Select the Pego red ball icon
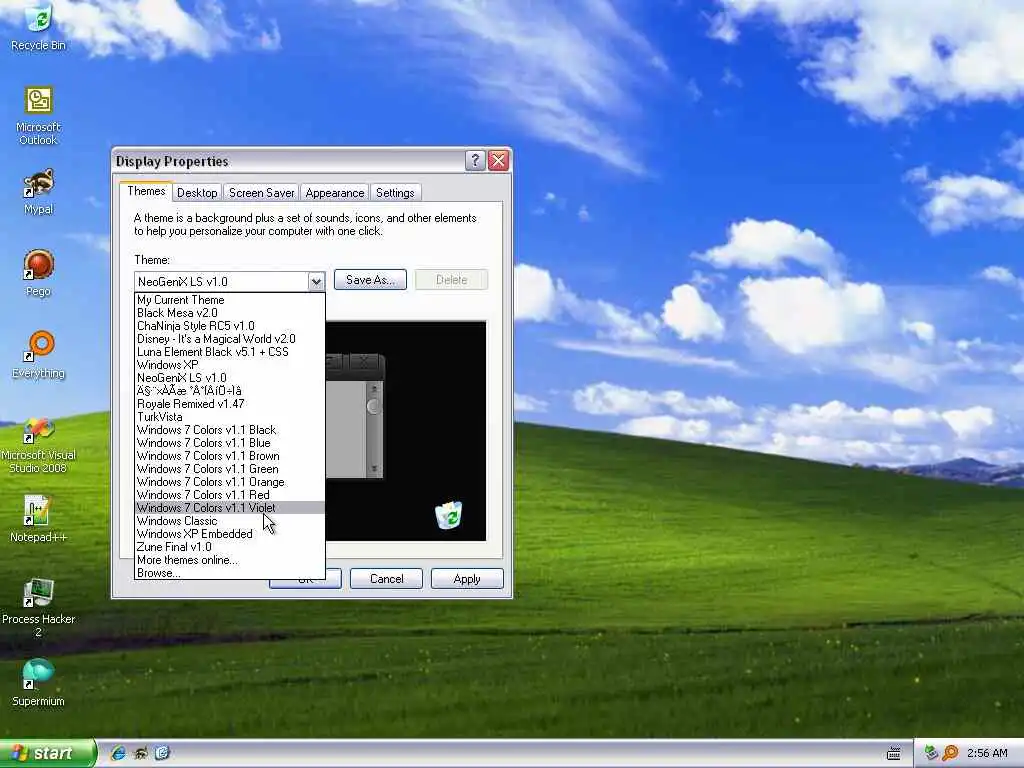 [x=39, y=274]
